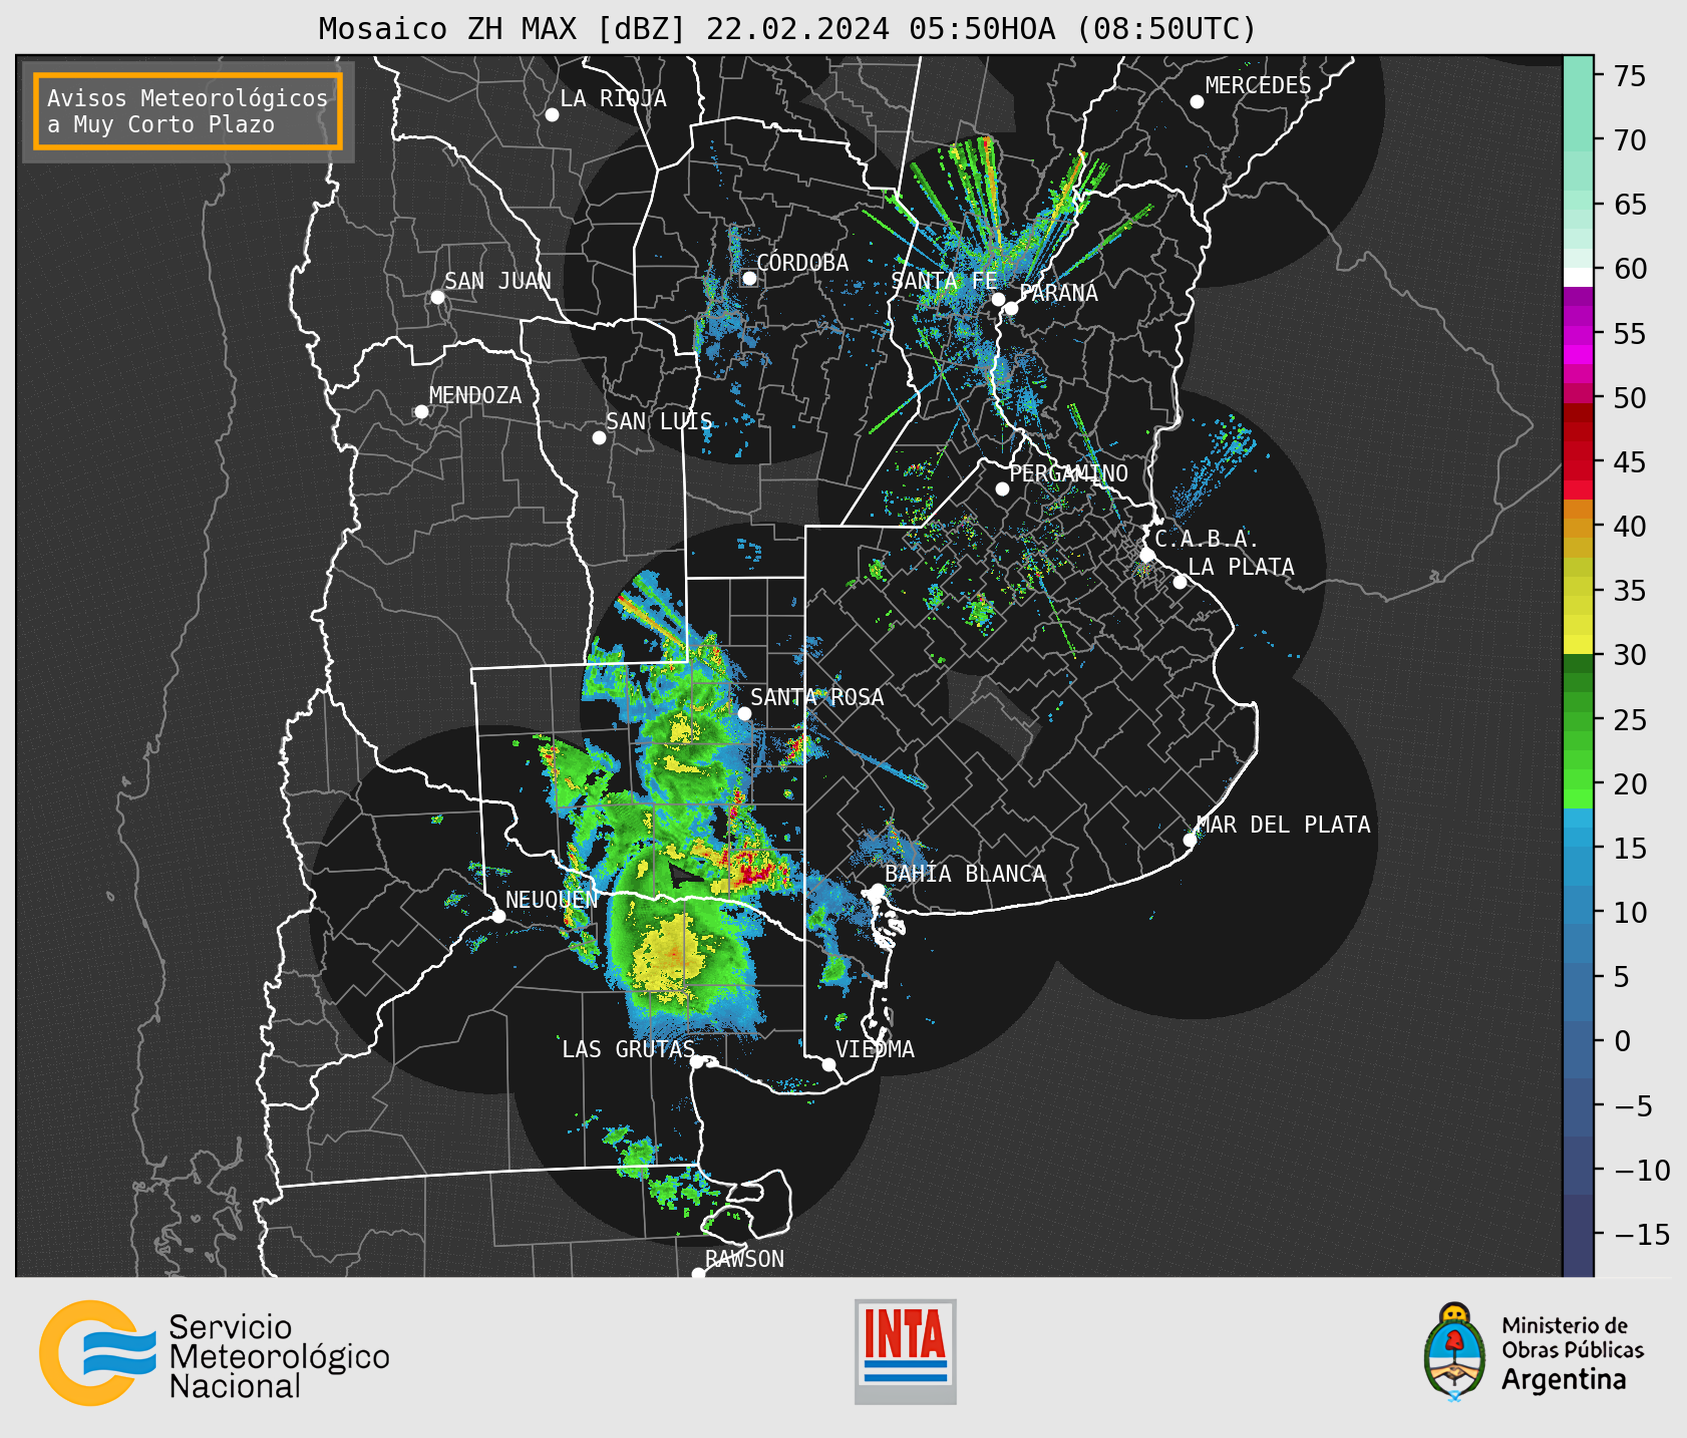Select the SAN LUIS city marker
The image size is (1687, 1438).
599,438
